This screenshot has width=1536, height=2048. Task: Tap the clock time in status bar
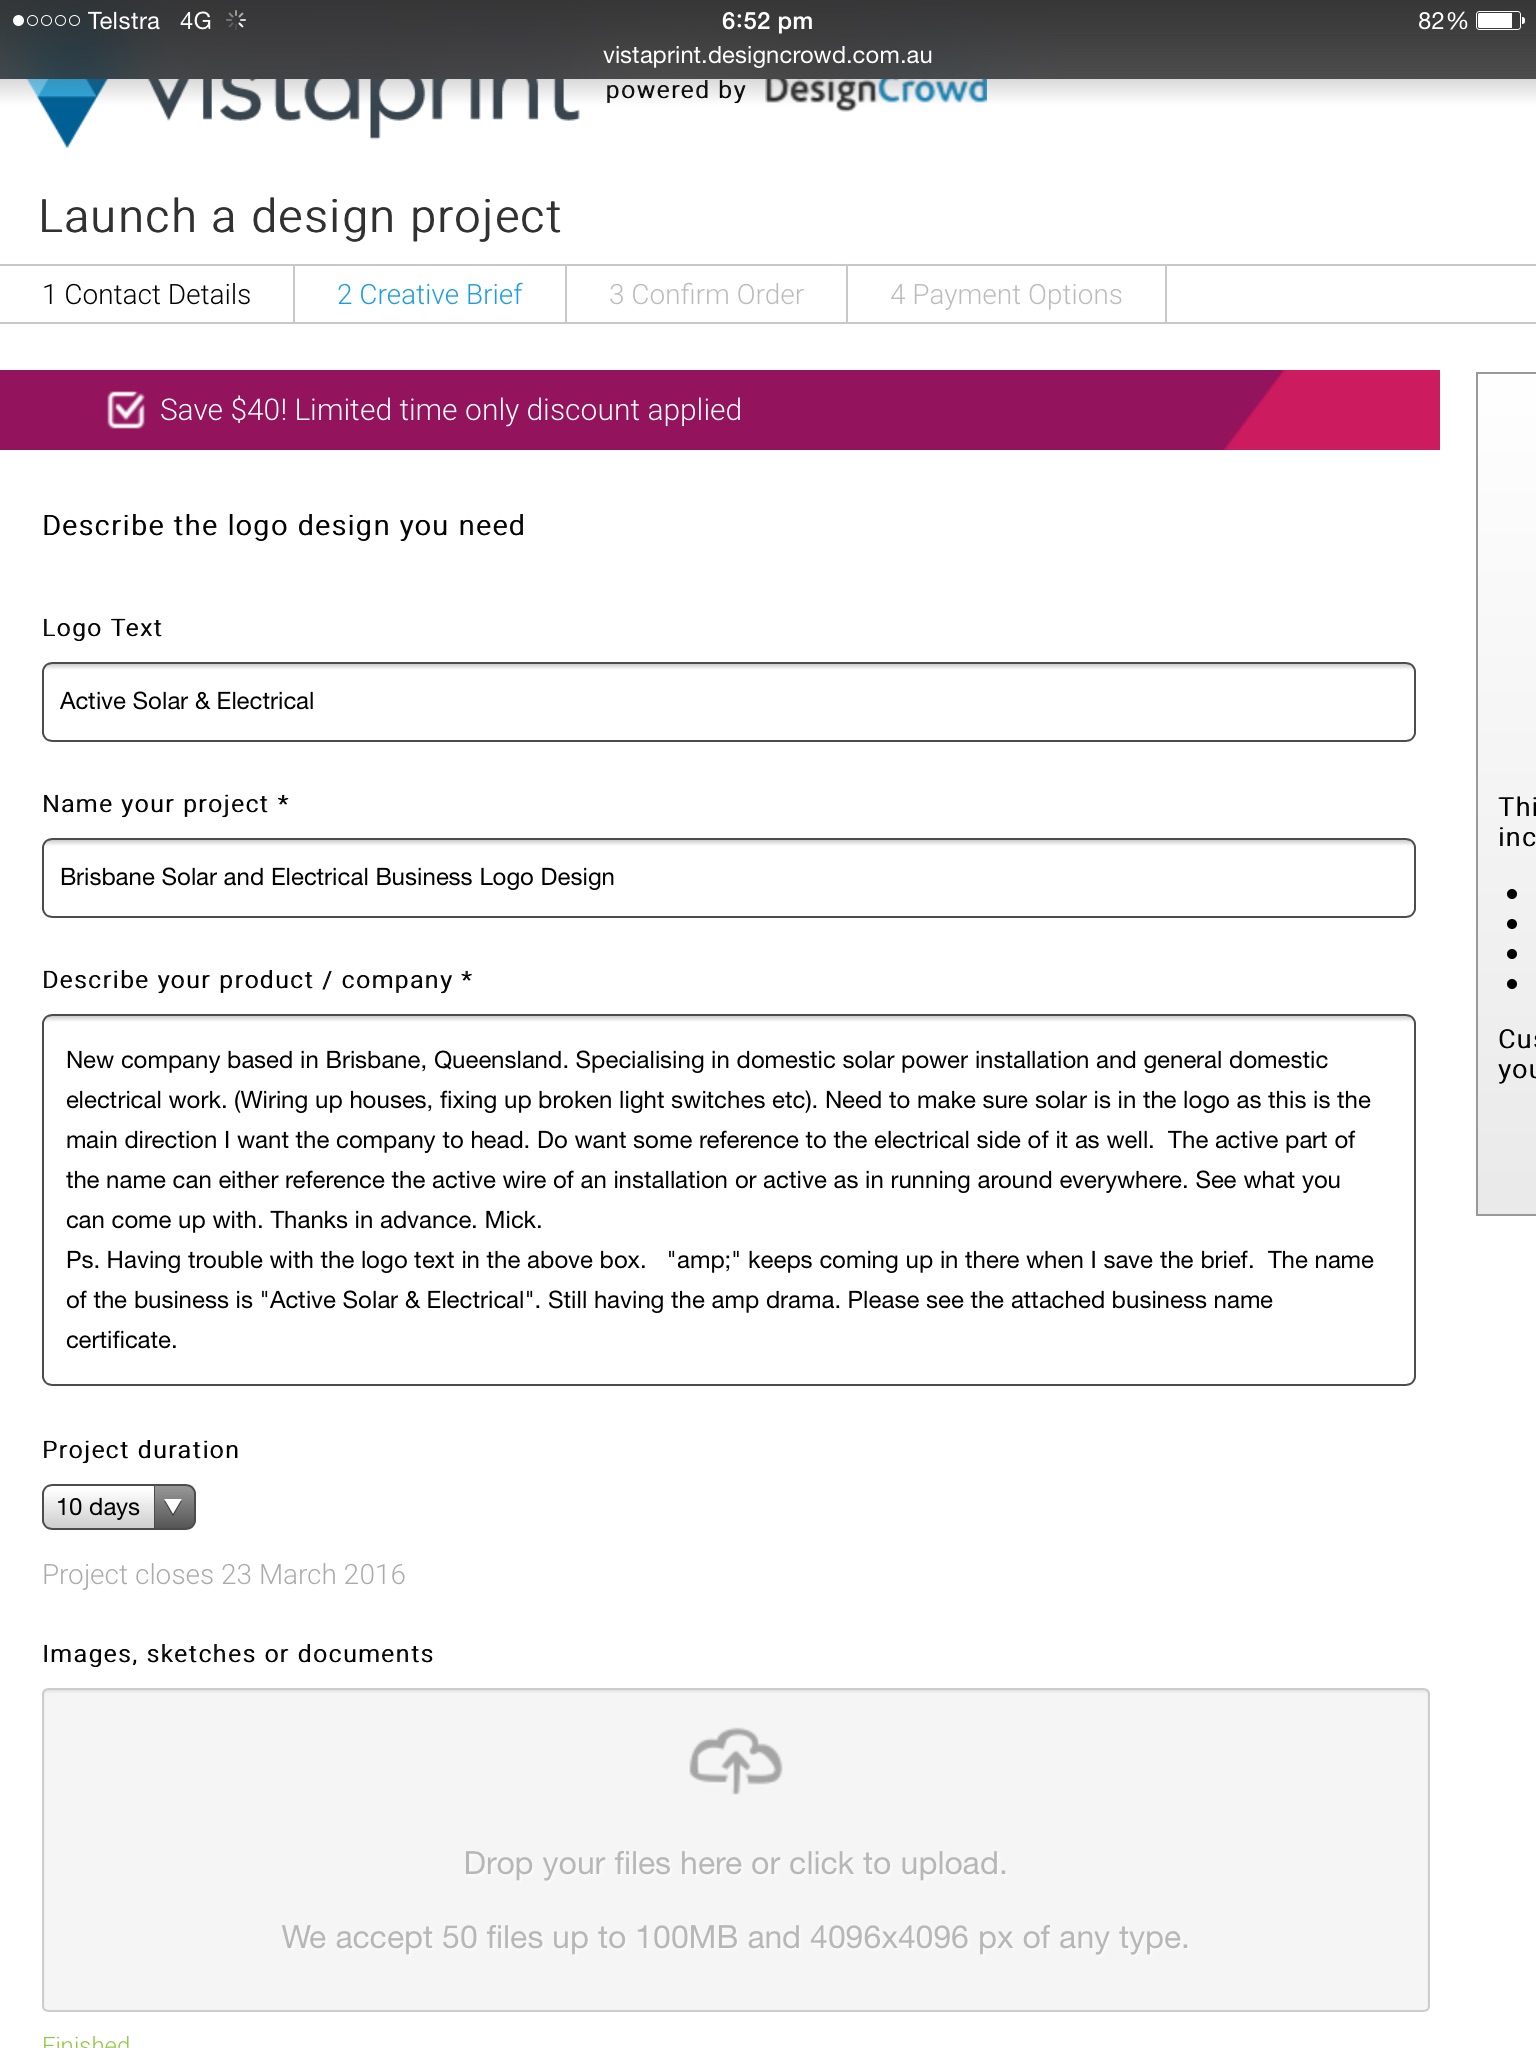tap(767, 21)
